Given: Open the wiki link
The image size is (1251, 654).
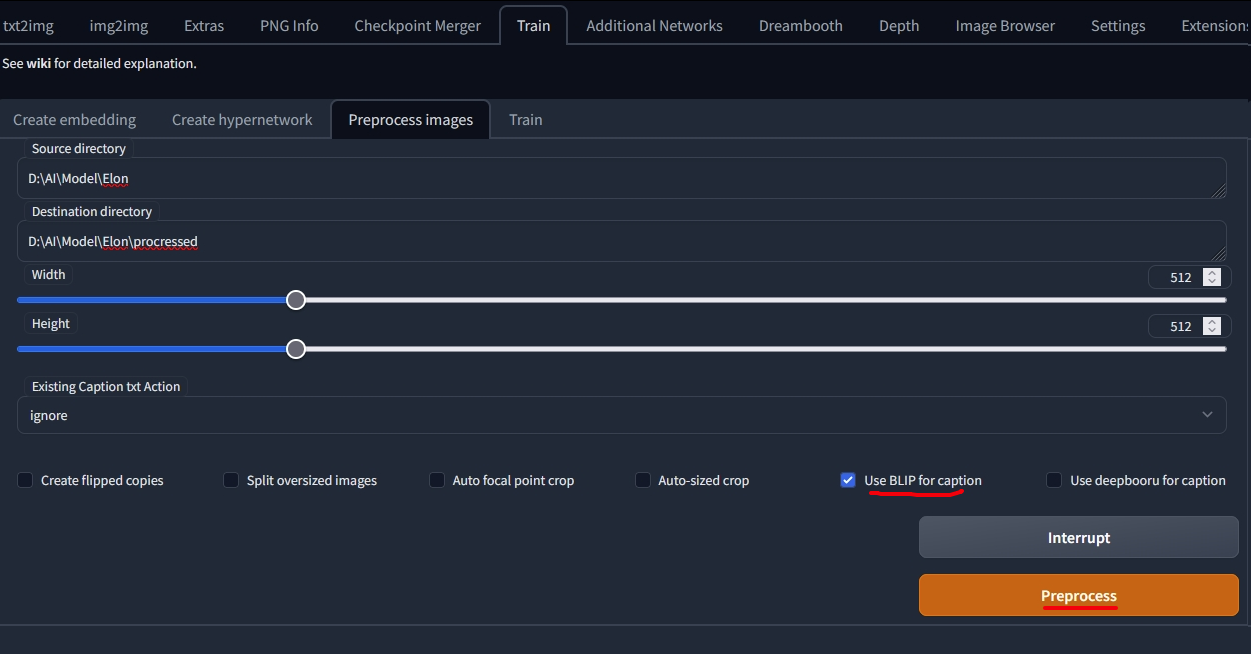Looking at the screenshot, I should point(38,64).
